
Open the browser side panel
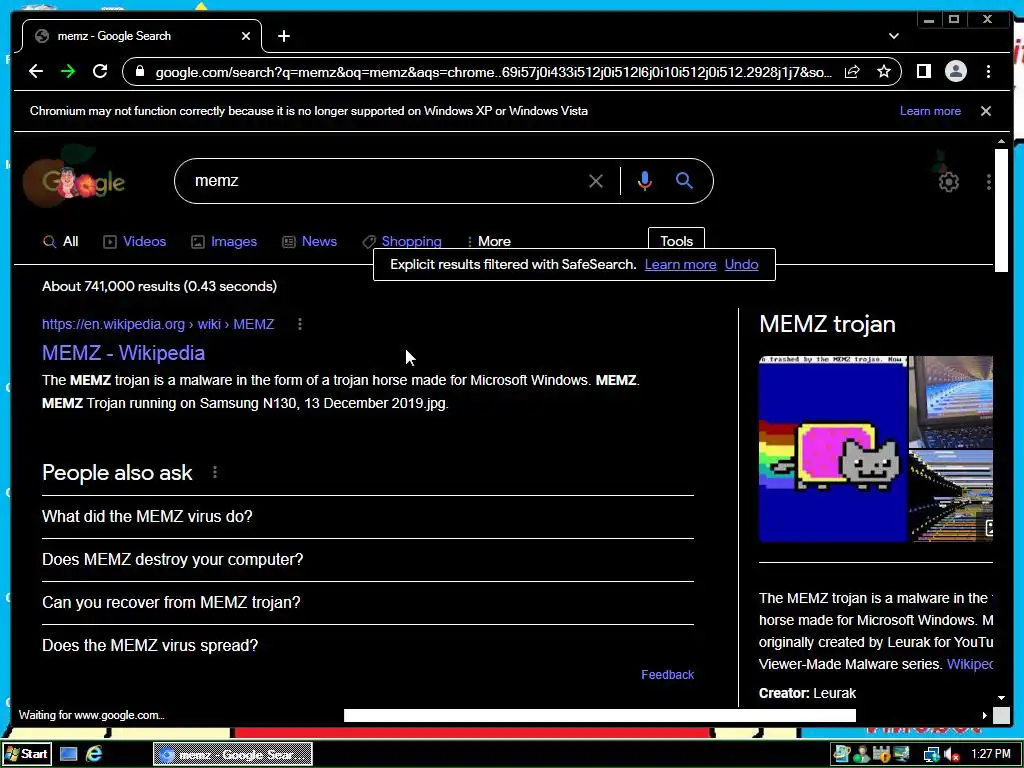(923, 71)
